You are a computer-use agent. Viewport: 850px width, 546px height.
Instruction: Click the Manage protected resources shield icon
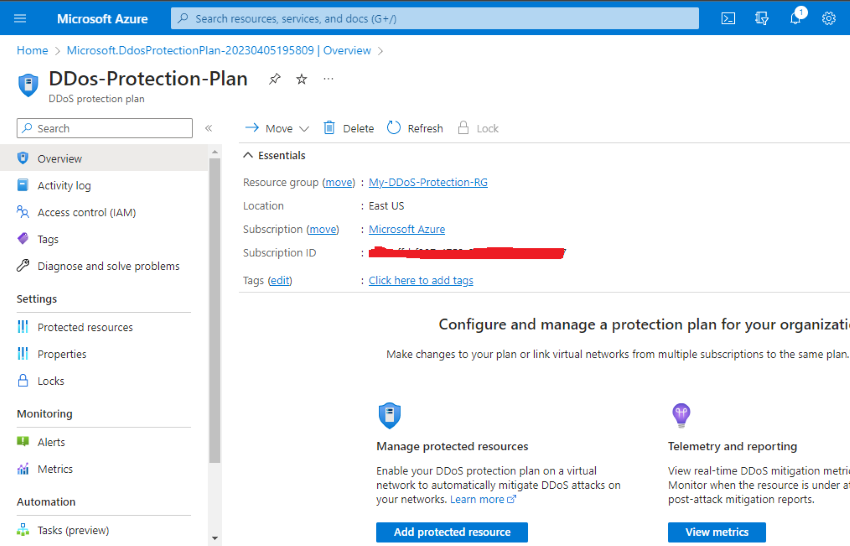point(389,416)
